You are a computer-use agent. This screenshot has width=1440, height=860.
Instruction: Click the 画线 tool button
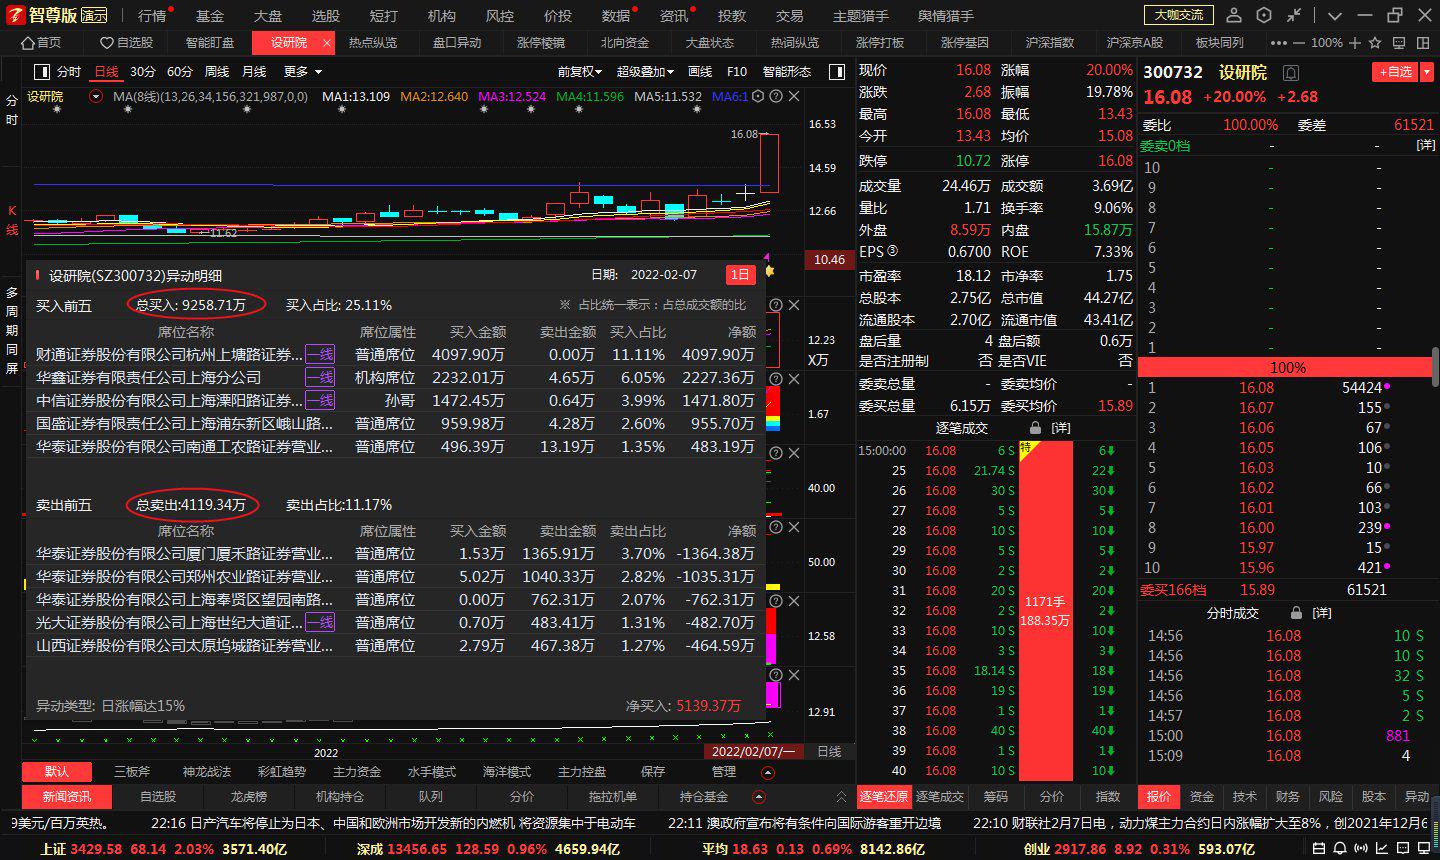[x=701, y=72]
